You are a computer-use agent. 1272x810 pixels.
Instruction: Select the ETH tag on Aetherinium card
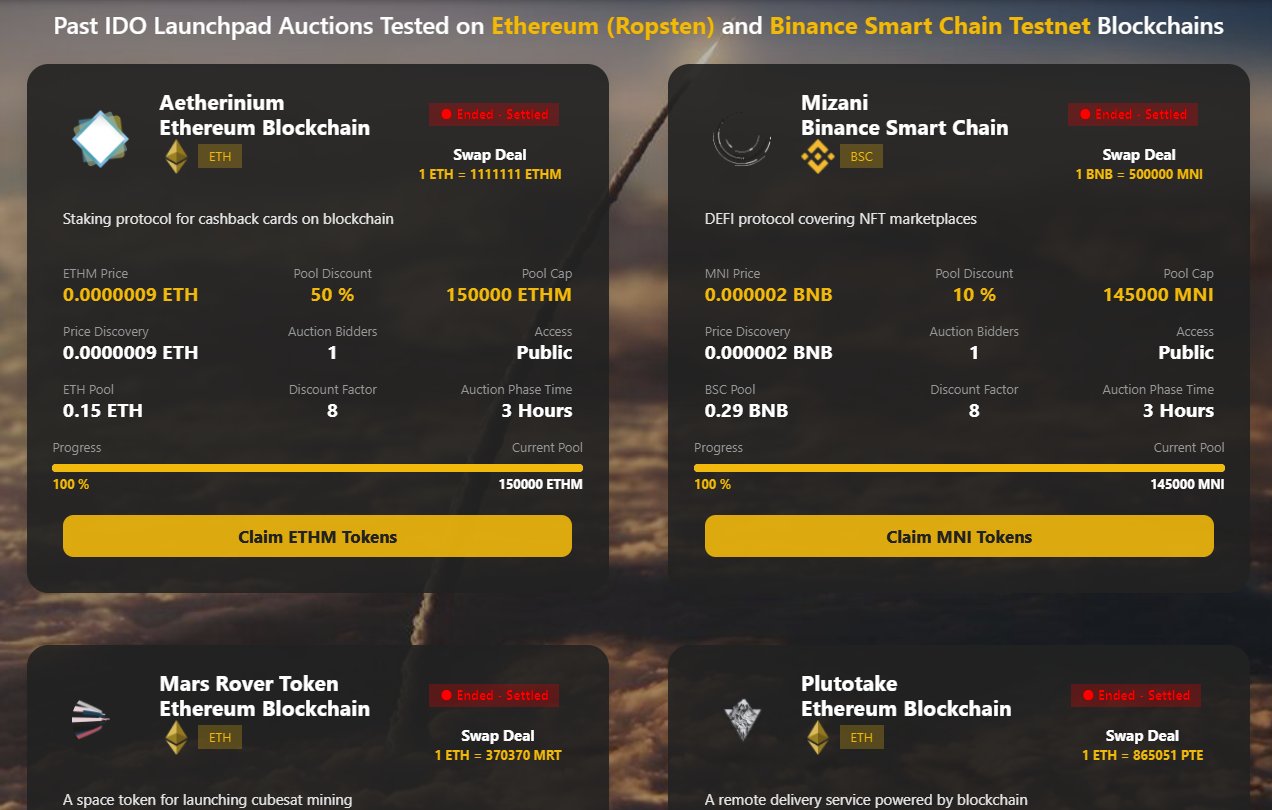[220, 156]
